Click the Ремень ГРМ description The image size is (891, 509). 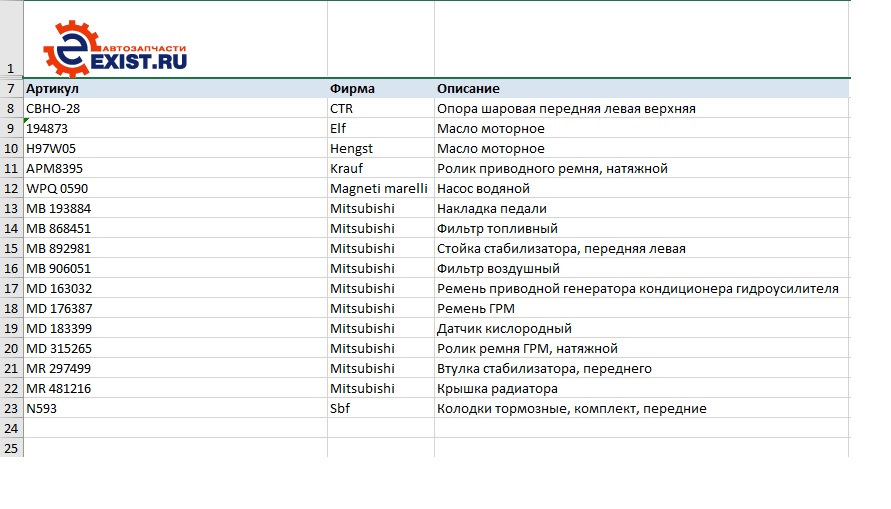point(642,308)
